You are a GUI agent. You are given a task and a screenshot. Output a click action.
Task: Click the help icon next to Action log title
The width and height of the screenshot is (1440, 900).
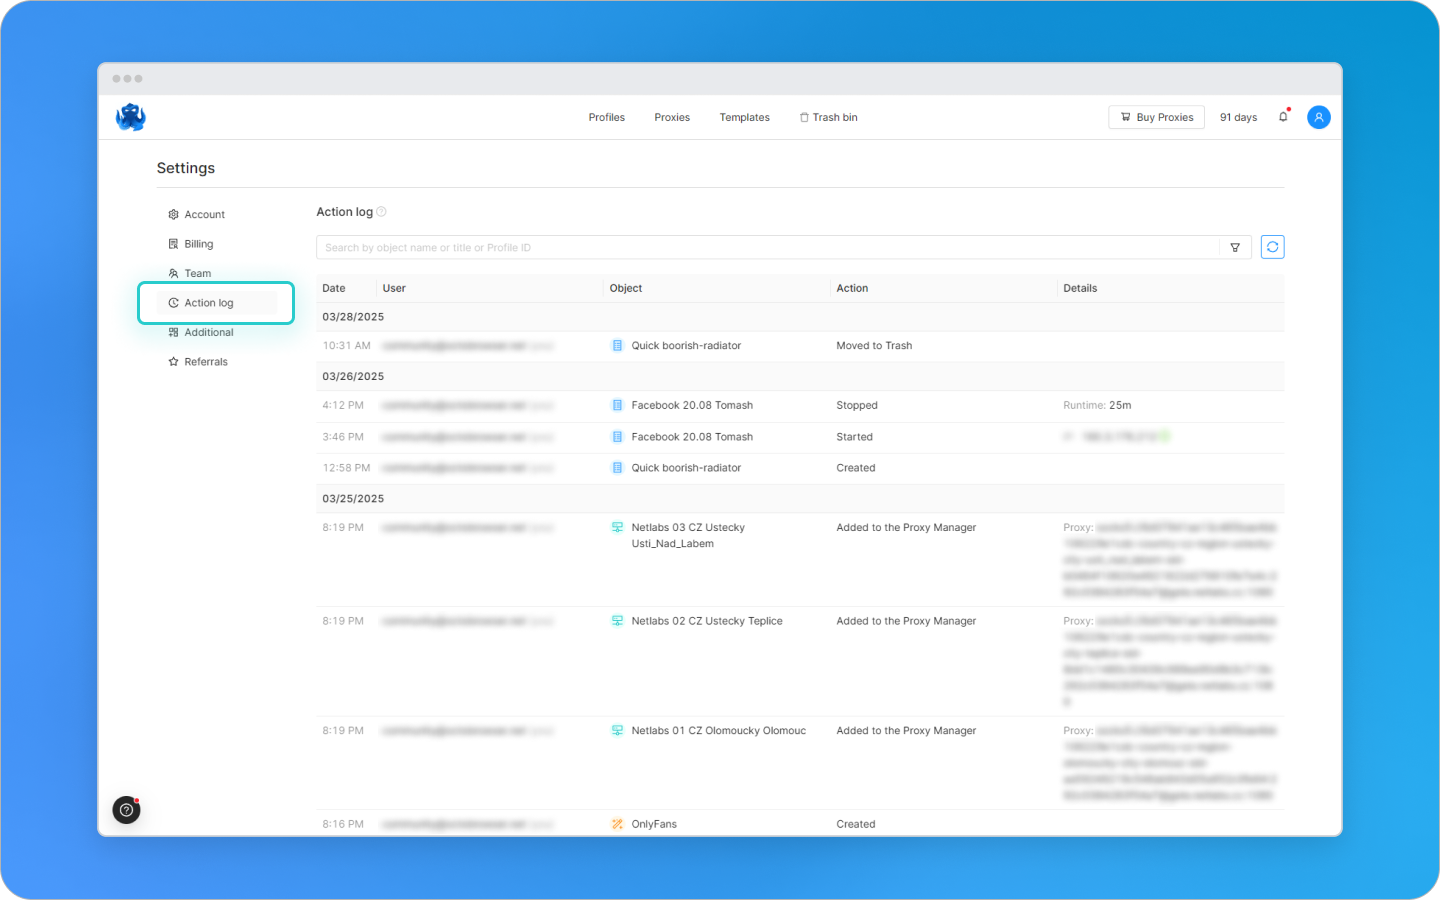(x=381, y=212)
